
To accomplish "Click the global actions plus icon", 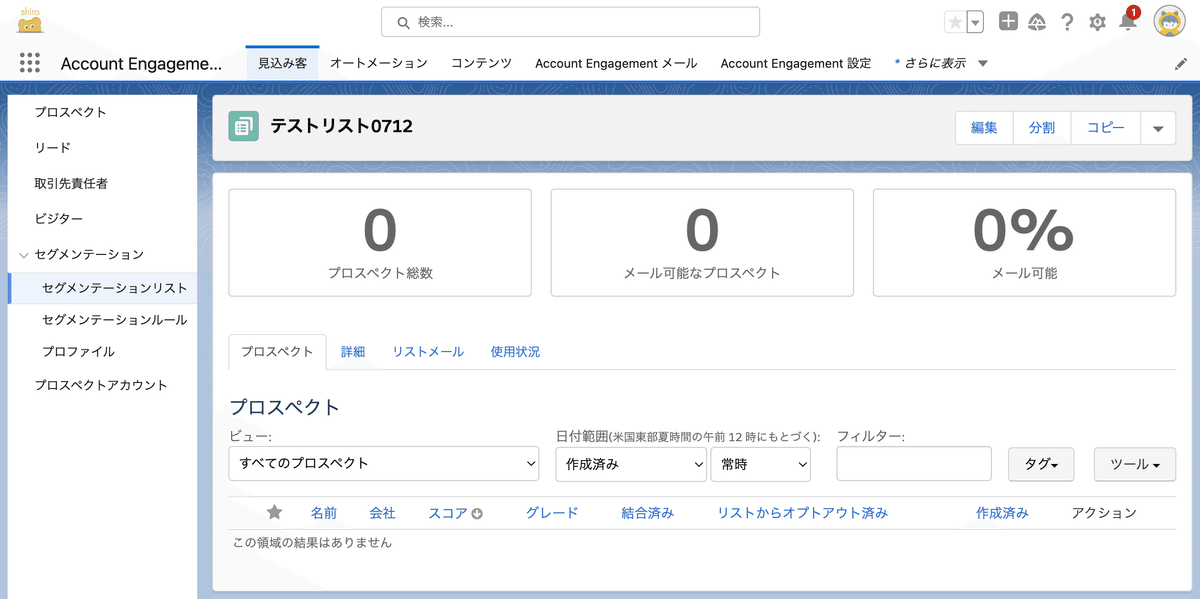I will pyautogui.click(x=1008, y=21).
